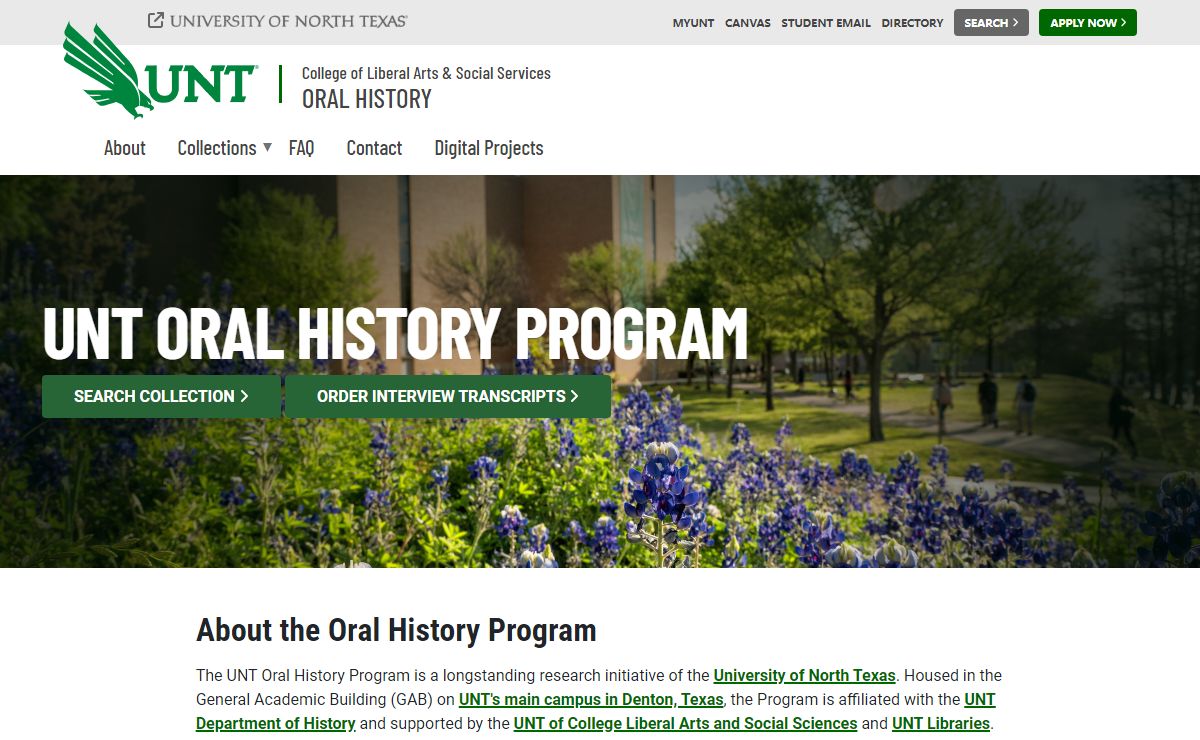Click the UNT eagle logo
1200x740 pixels.
click(x=161, y=71)
